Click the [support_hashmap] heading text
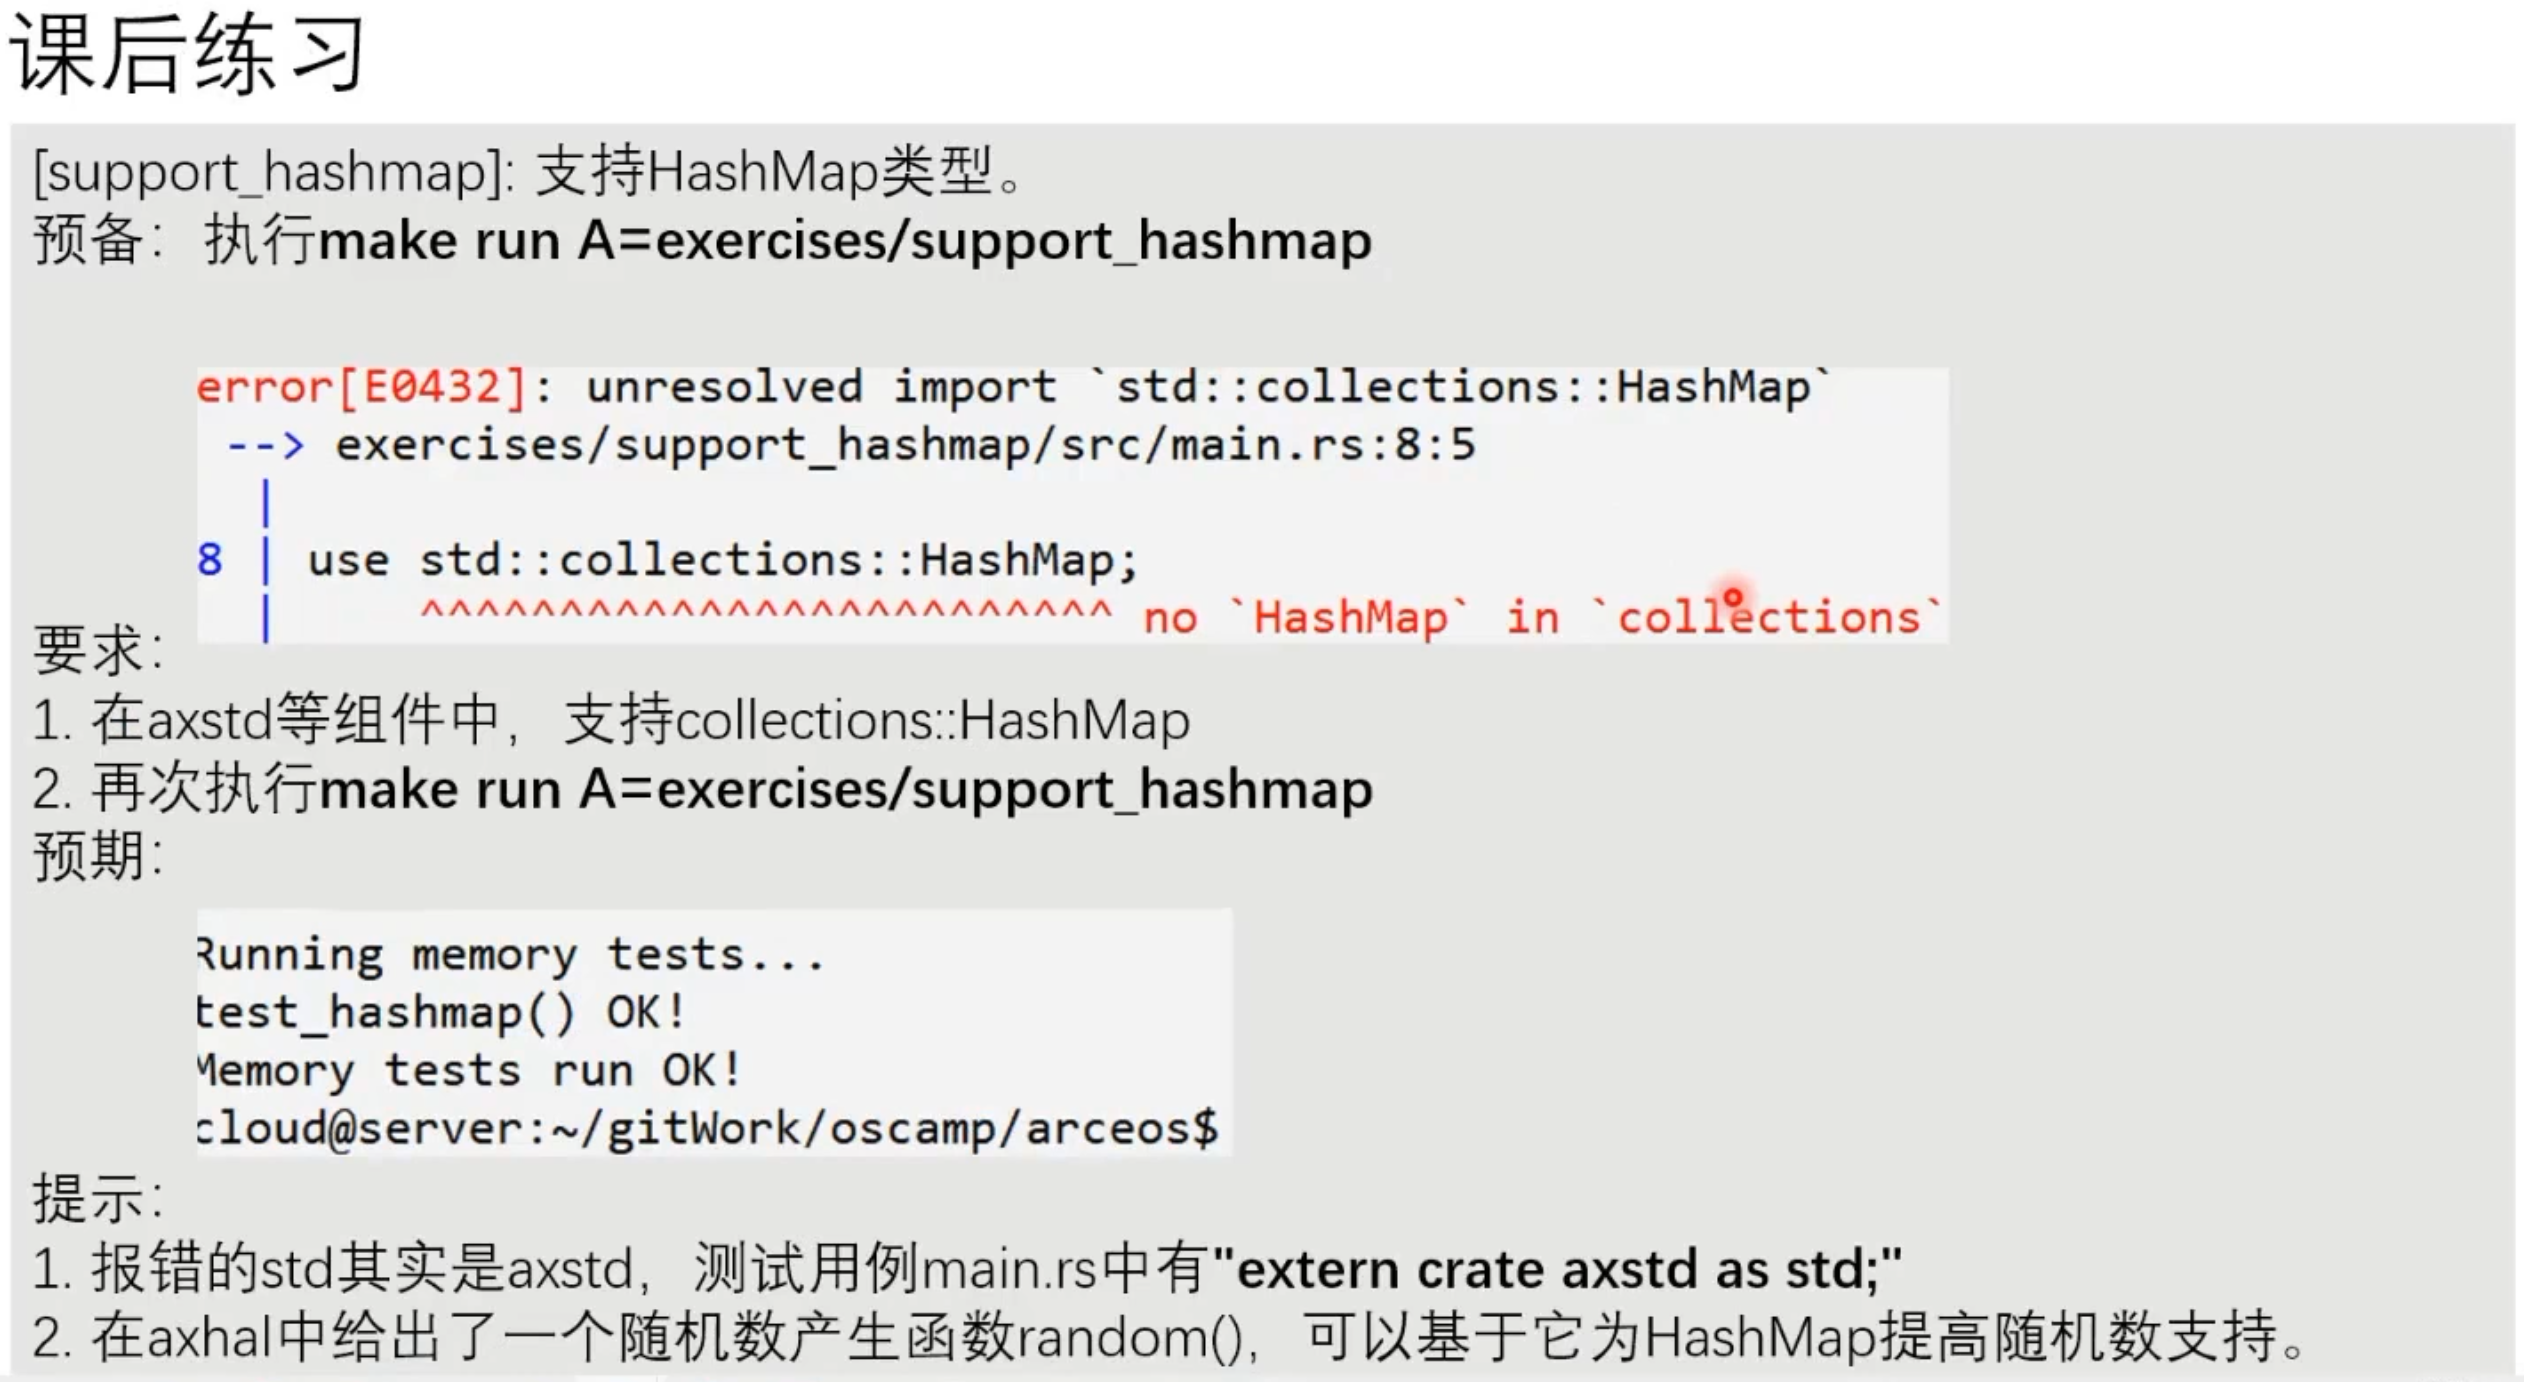Viewport: 2524px width, 1382px height. 273,172
